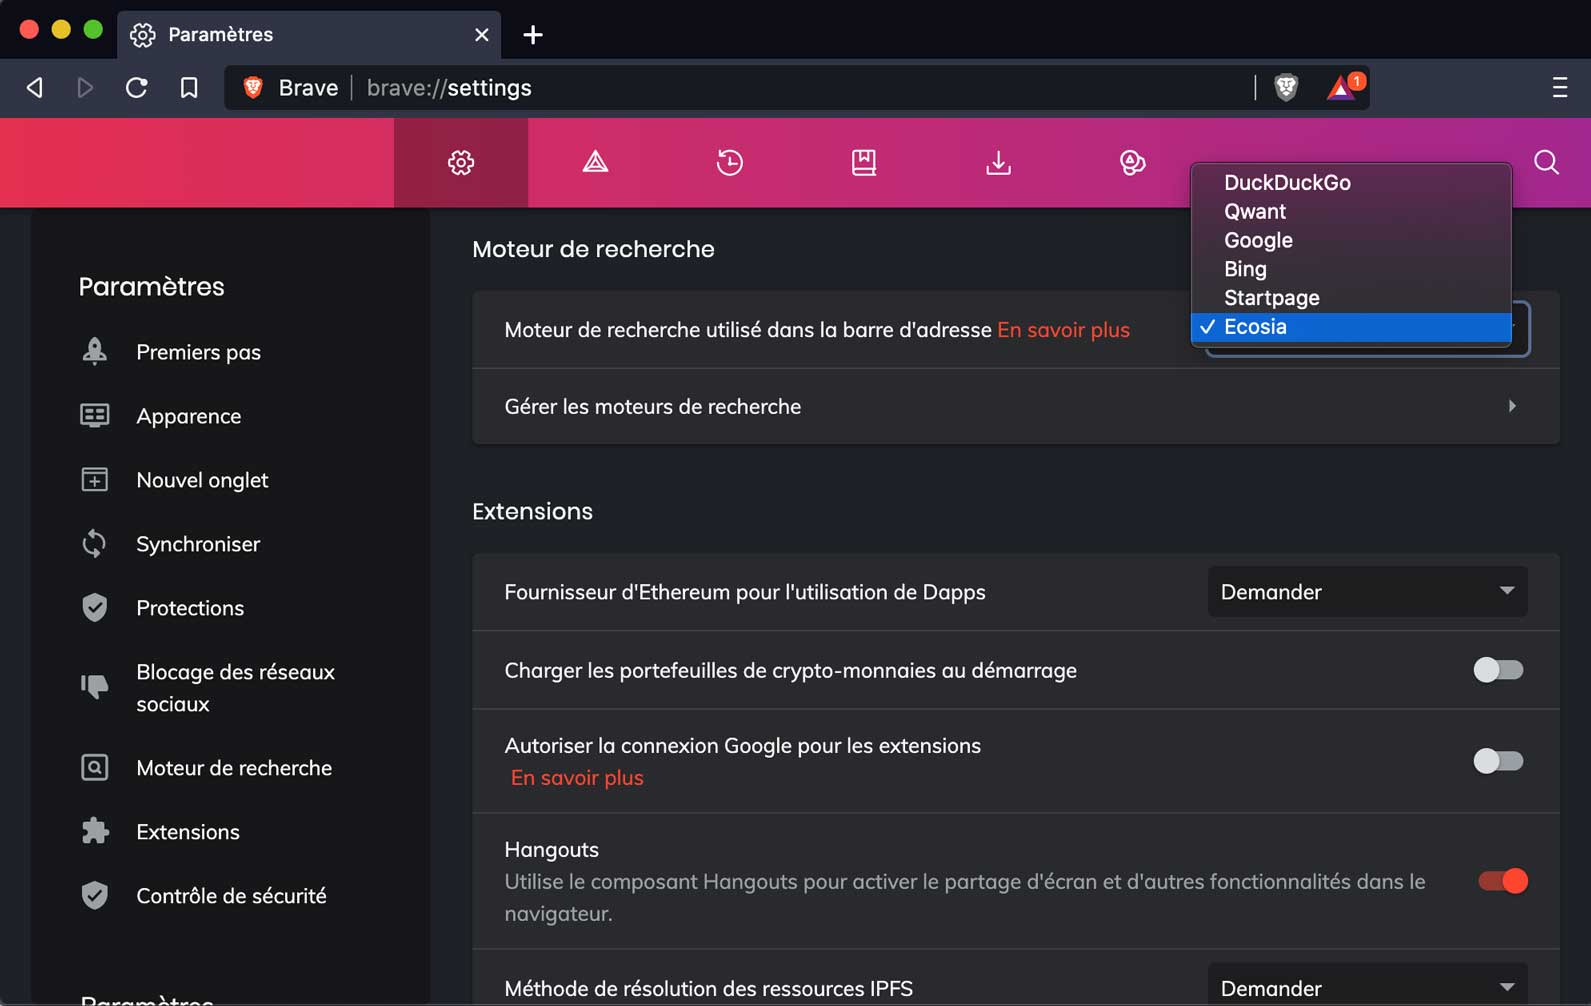Click the Contrôle de sécurité shield icon
Screen dimensions: 1591x1006
pos(94,895)
